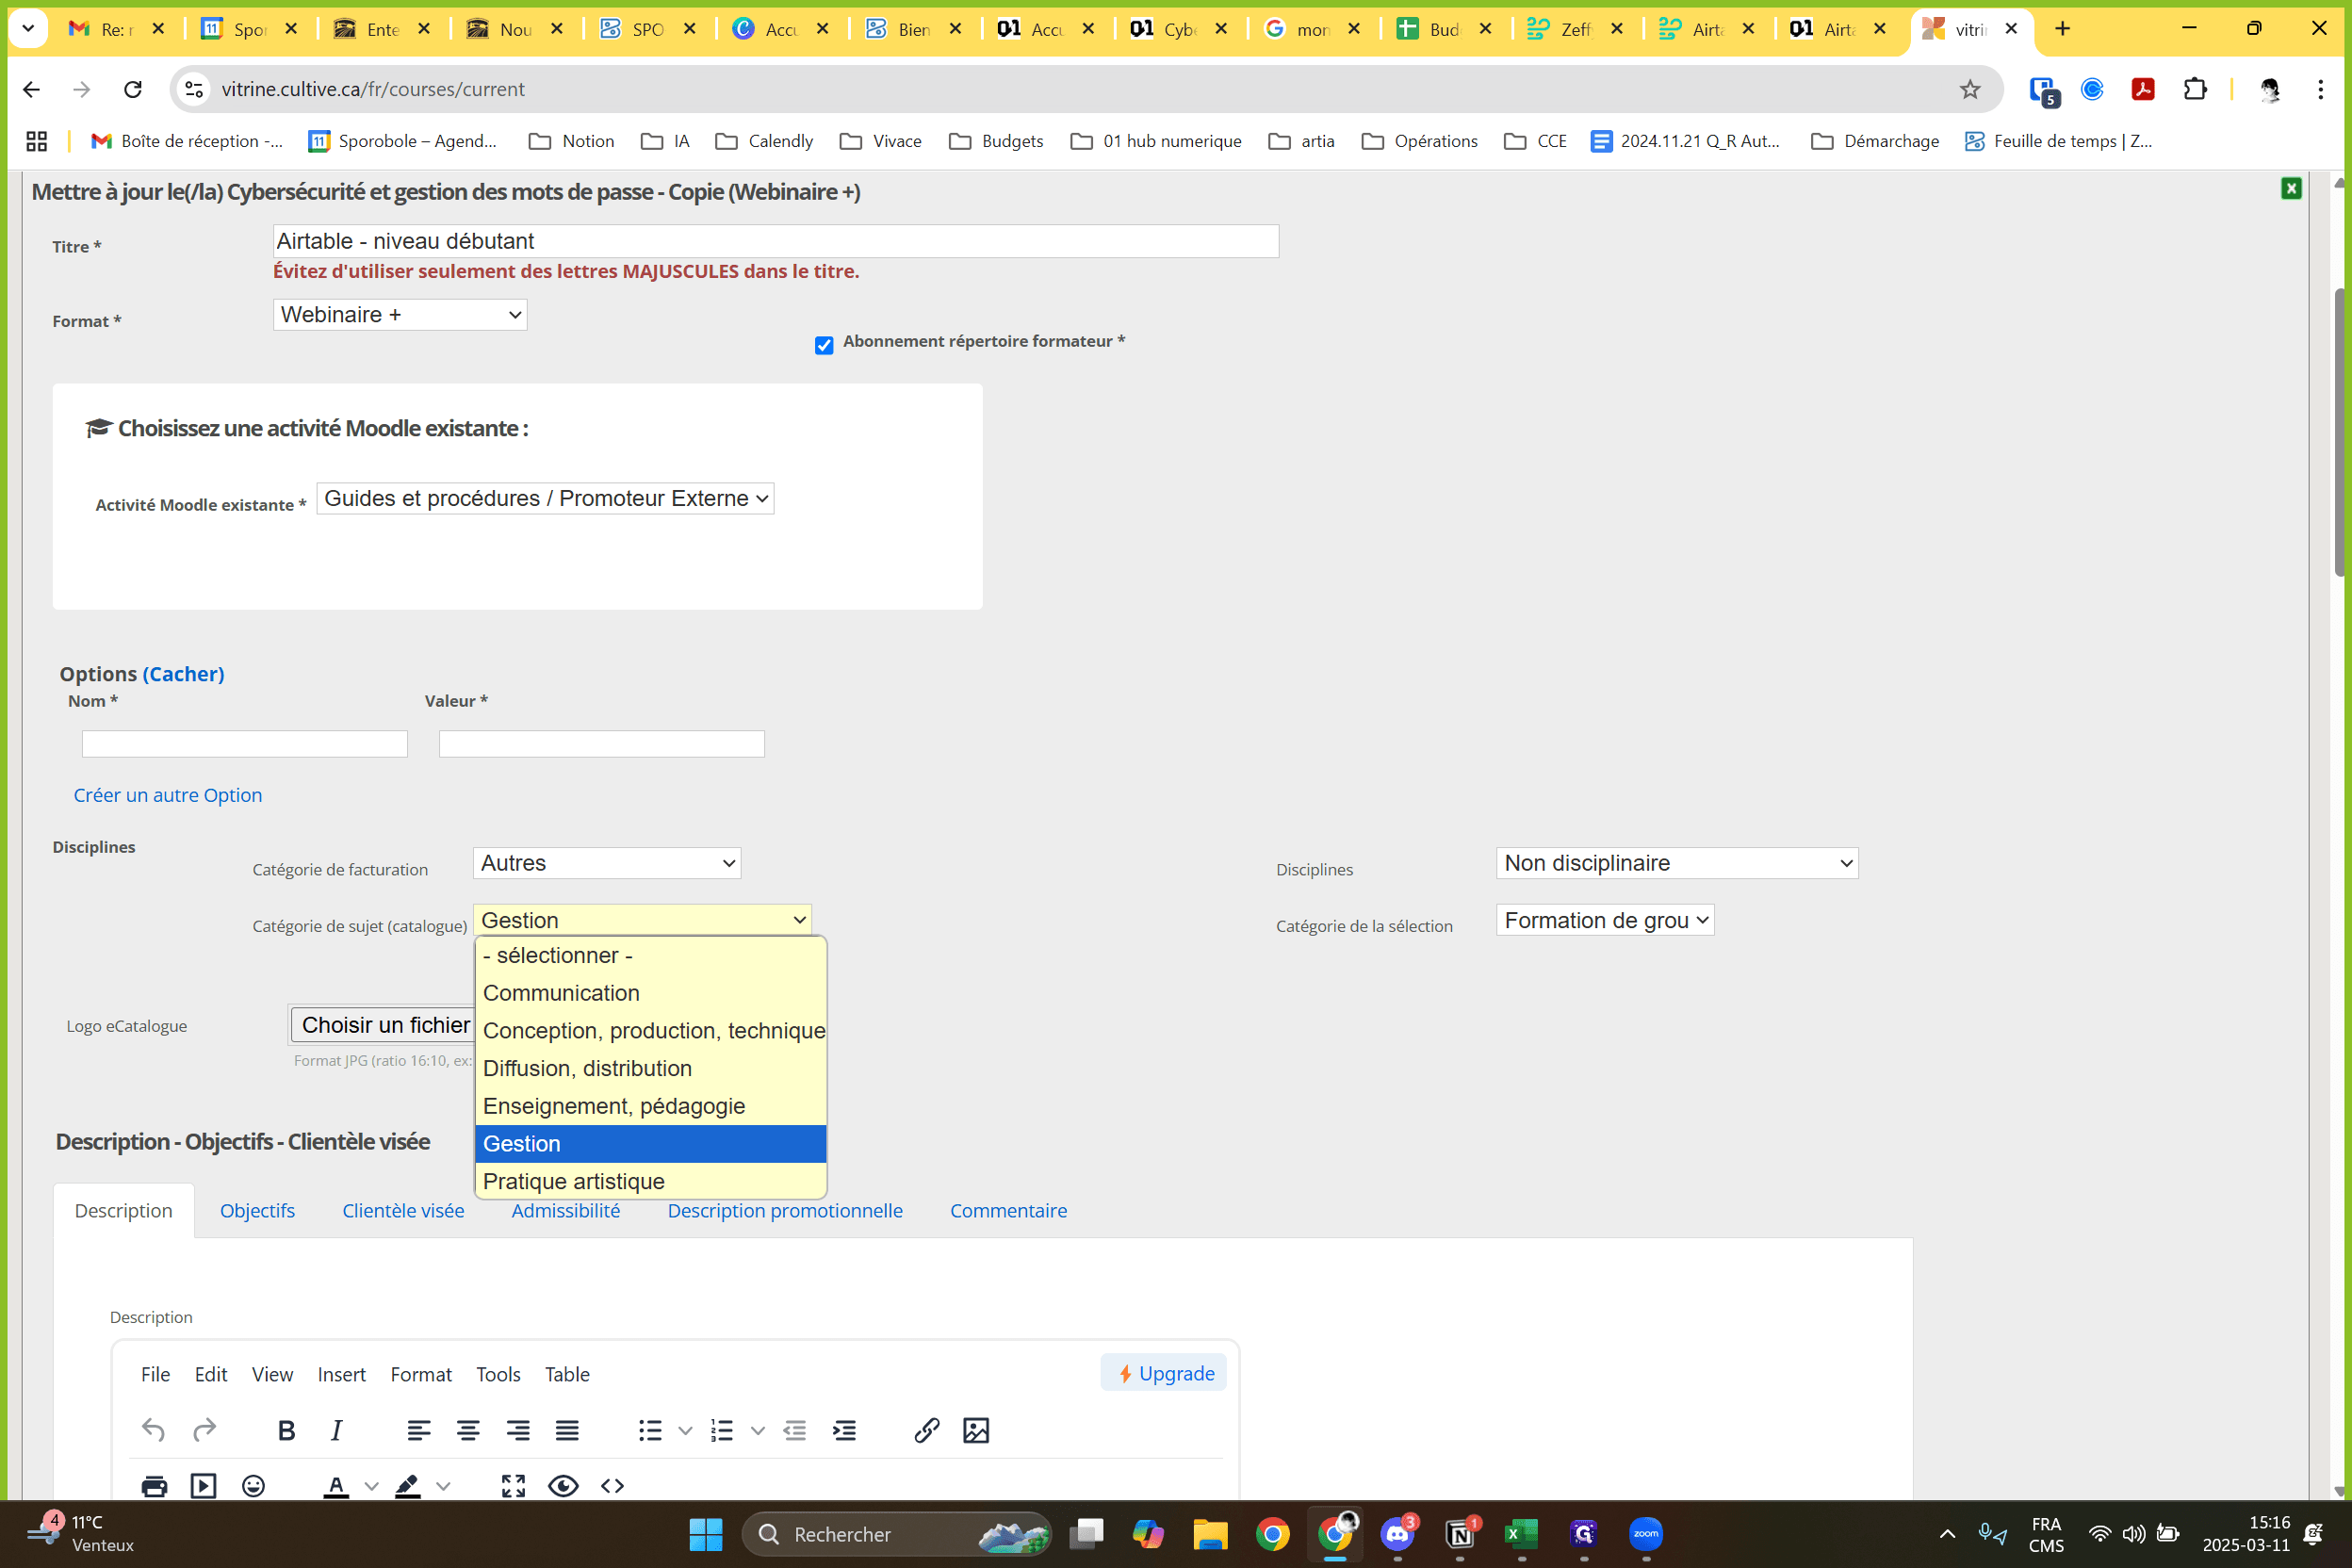Decrease indent in editor
2352x1568 pixels.
tap(795, 1430)
